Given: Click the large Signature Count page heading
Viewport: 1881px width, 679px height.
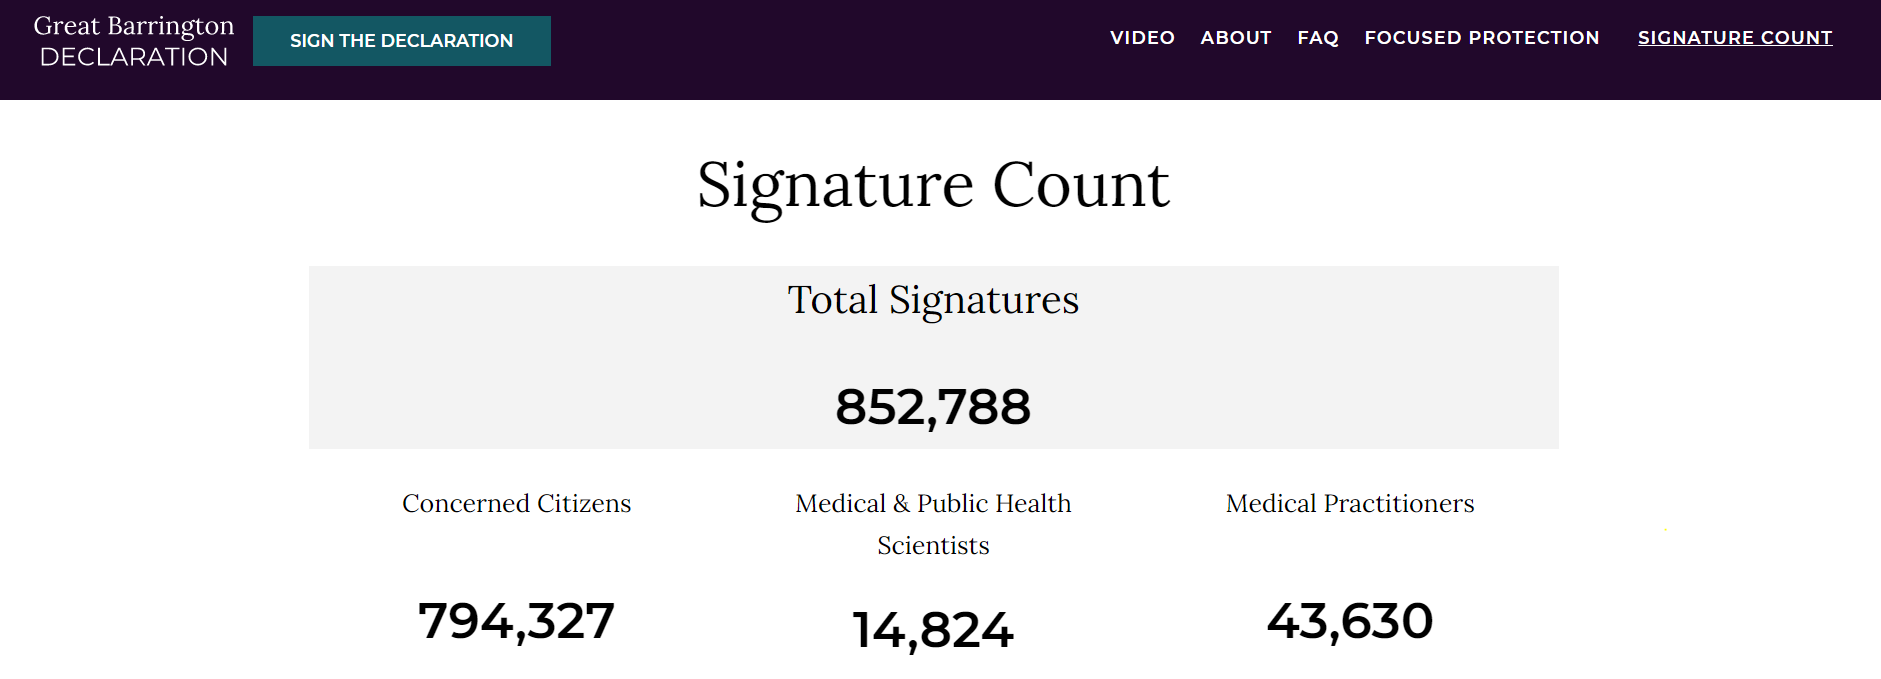Looking at the screenshot, I should [x=932, y=185].
